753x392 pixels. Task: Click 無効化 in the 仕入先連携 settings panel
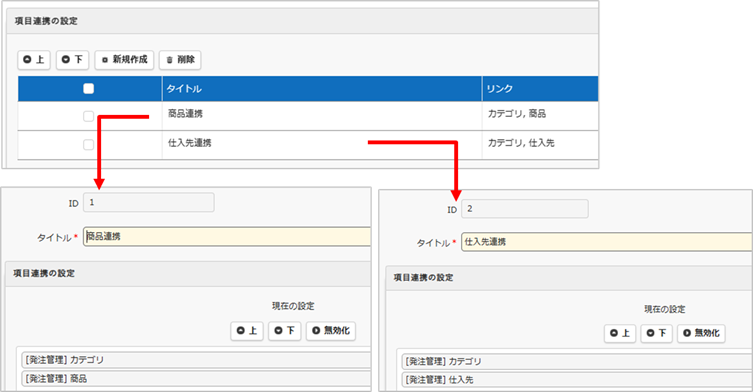click(701, 333)
